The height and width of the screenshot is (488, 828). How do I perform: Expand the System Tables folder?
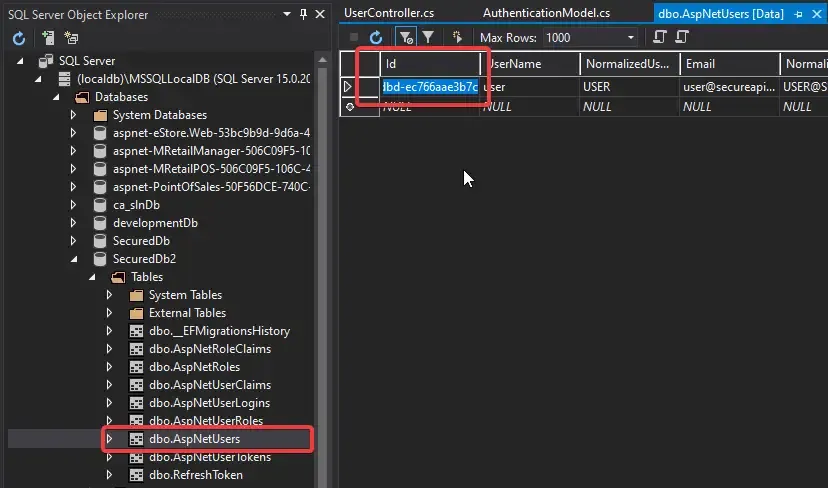(x=109, y=295)
